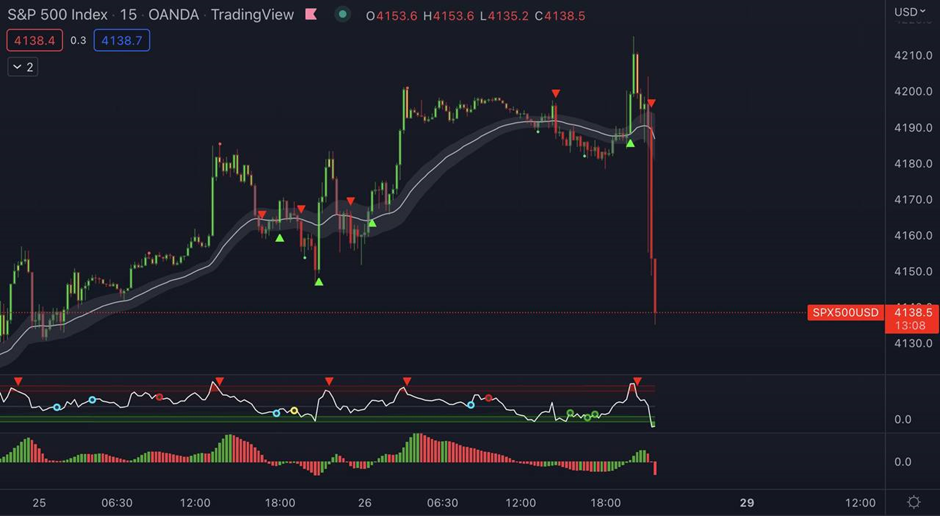Click the green buy arrow at the 4147 low
Viewport: 940px width, 516px height.
click(x=319, y=282)
